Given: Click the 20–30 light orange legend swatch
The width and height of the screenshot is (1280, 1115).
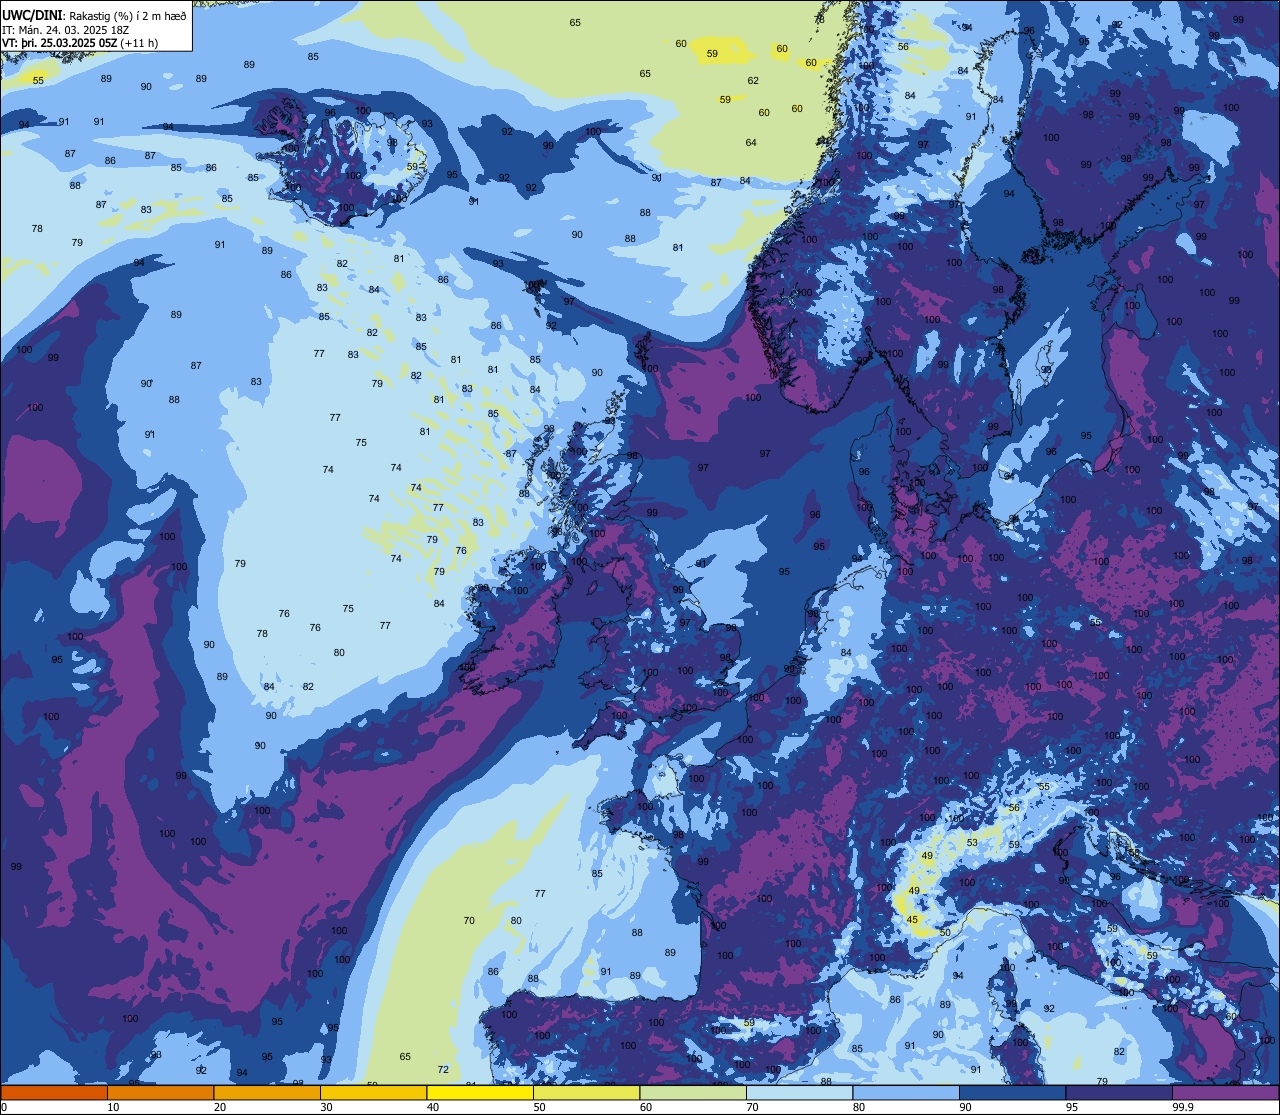Looking at the screenshot, I should [267, 1092].
